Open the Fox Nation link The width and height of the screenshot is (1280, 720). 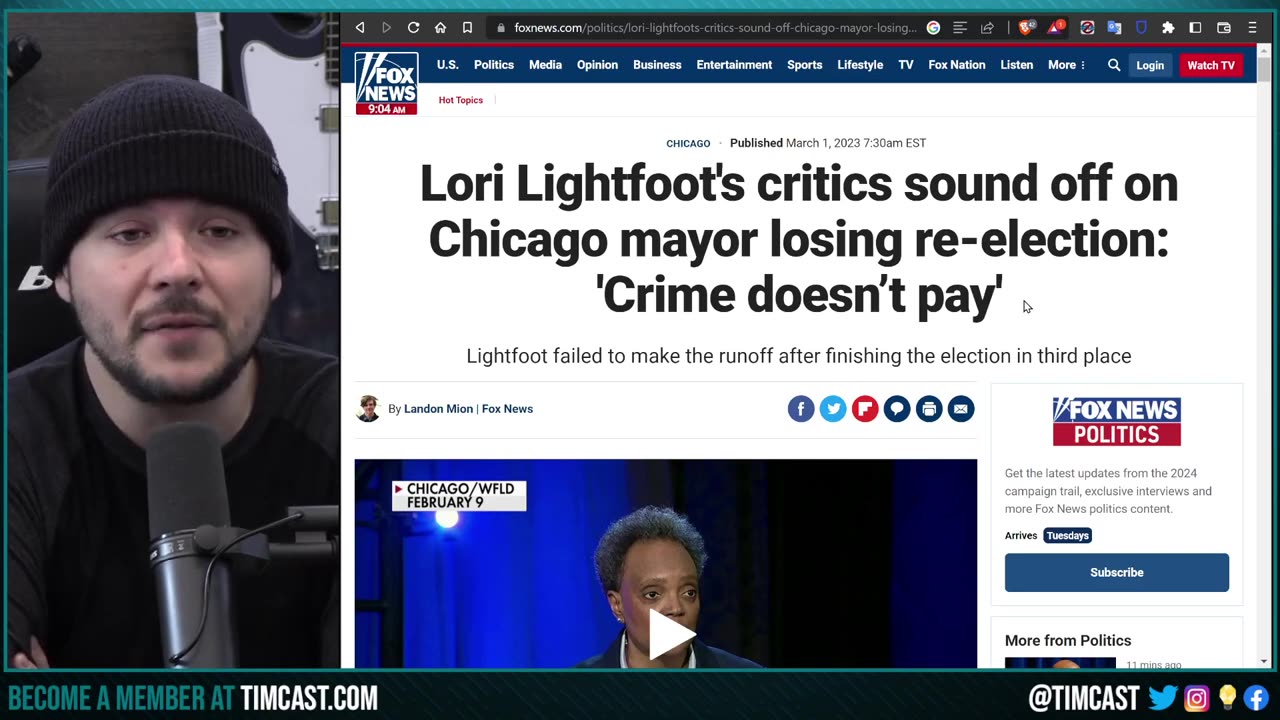point(957,65)
